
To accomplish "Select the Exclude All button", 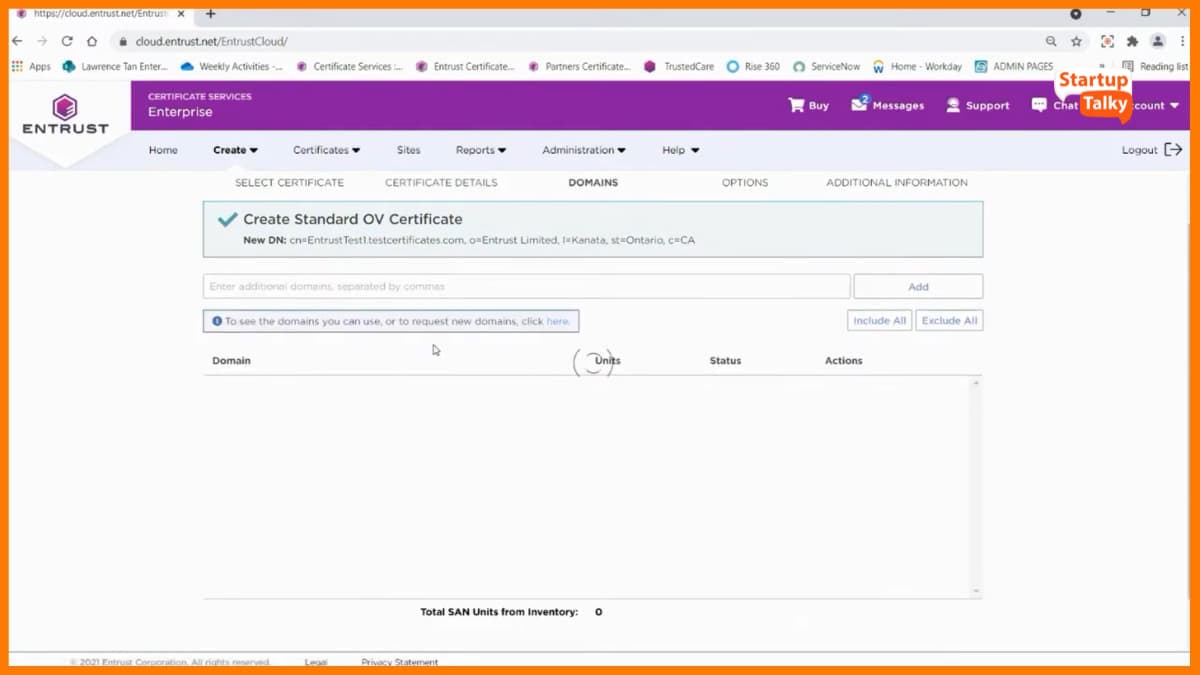I will click(x=948, y=320).
